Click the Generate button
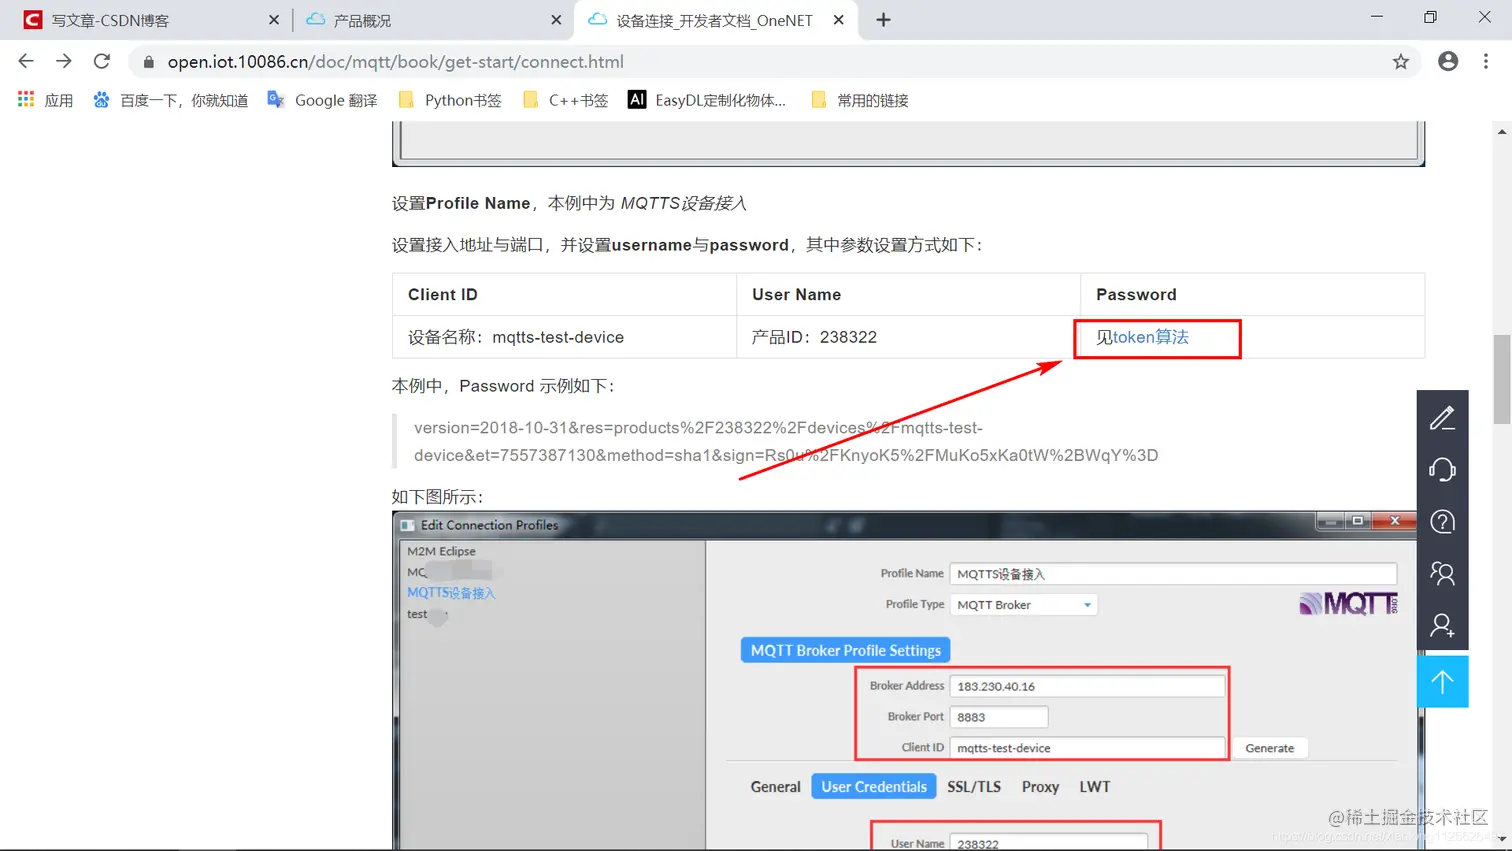 (1270, 748)
